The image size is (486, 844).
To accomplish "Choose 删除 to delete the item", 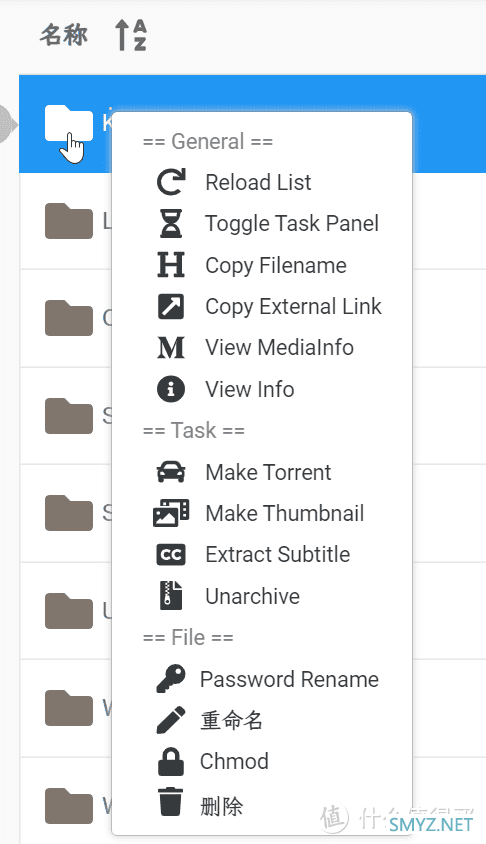I will tap(222, 806).
